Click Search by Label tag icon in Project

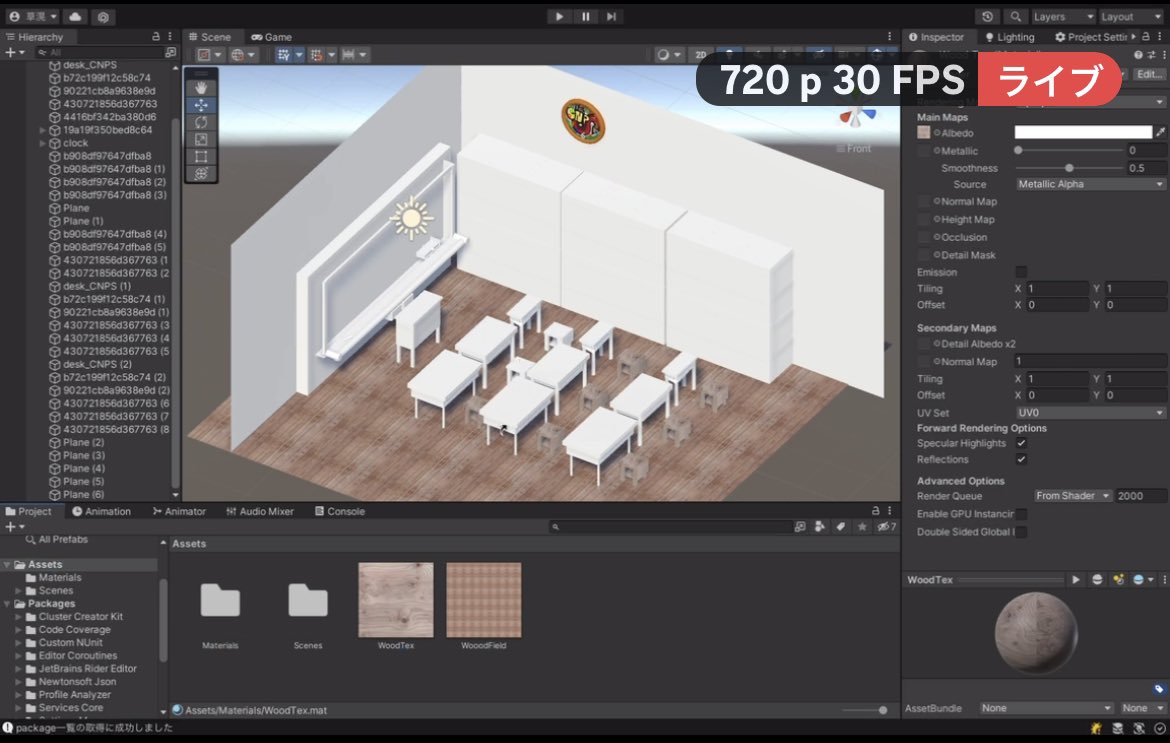841,527
